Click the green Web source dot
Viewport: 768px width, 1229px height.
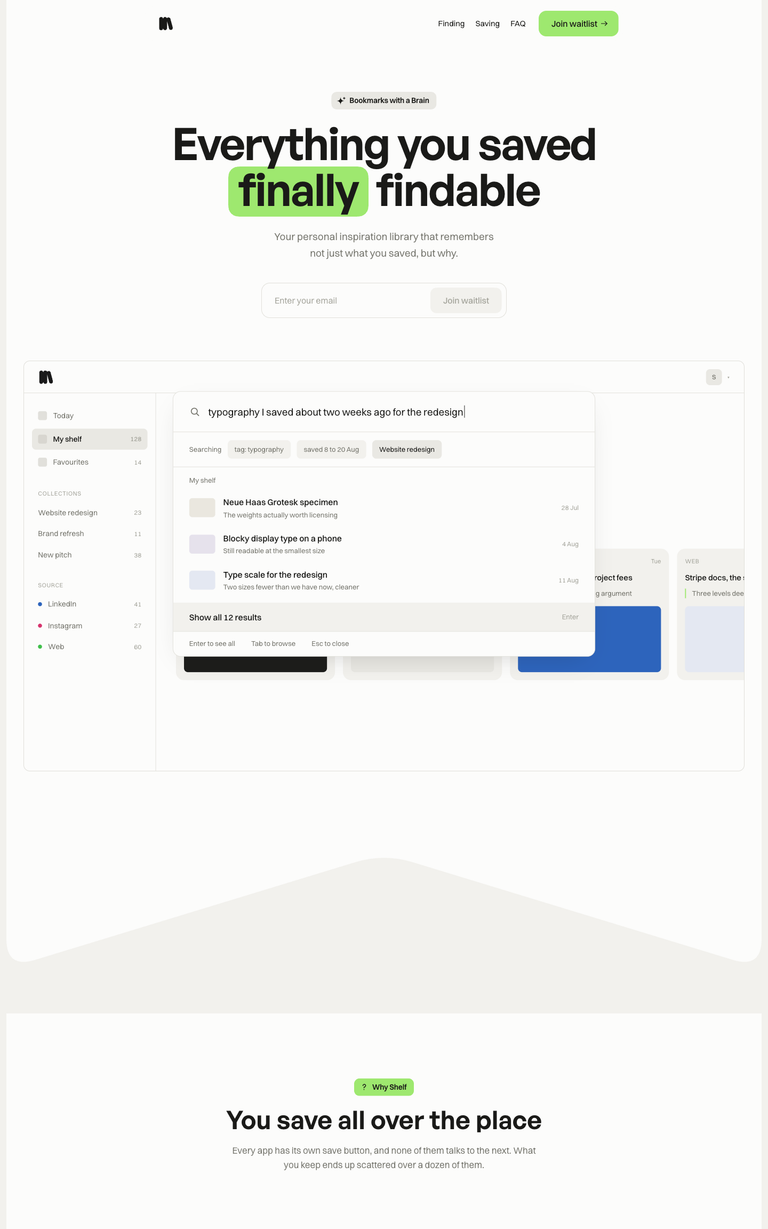click(x=40, y=647)
